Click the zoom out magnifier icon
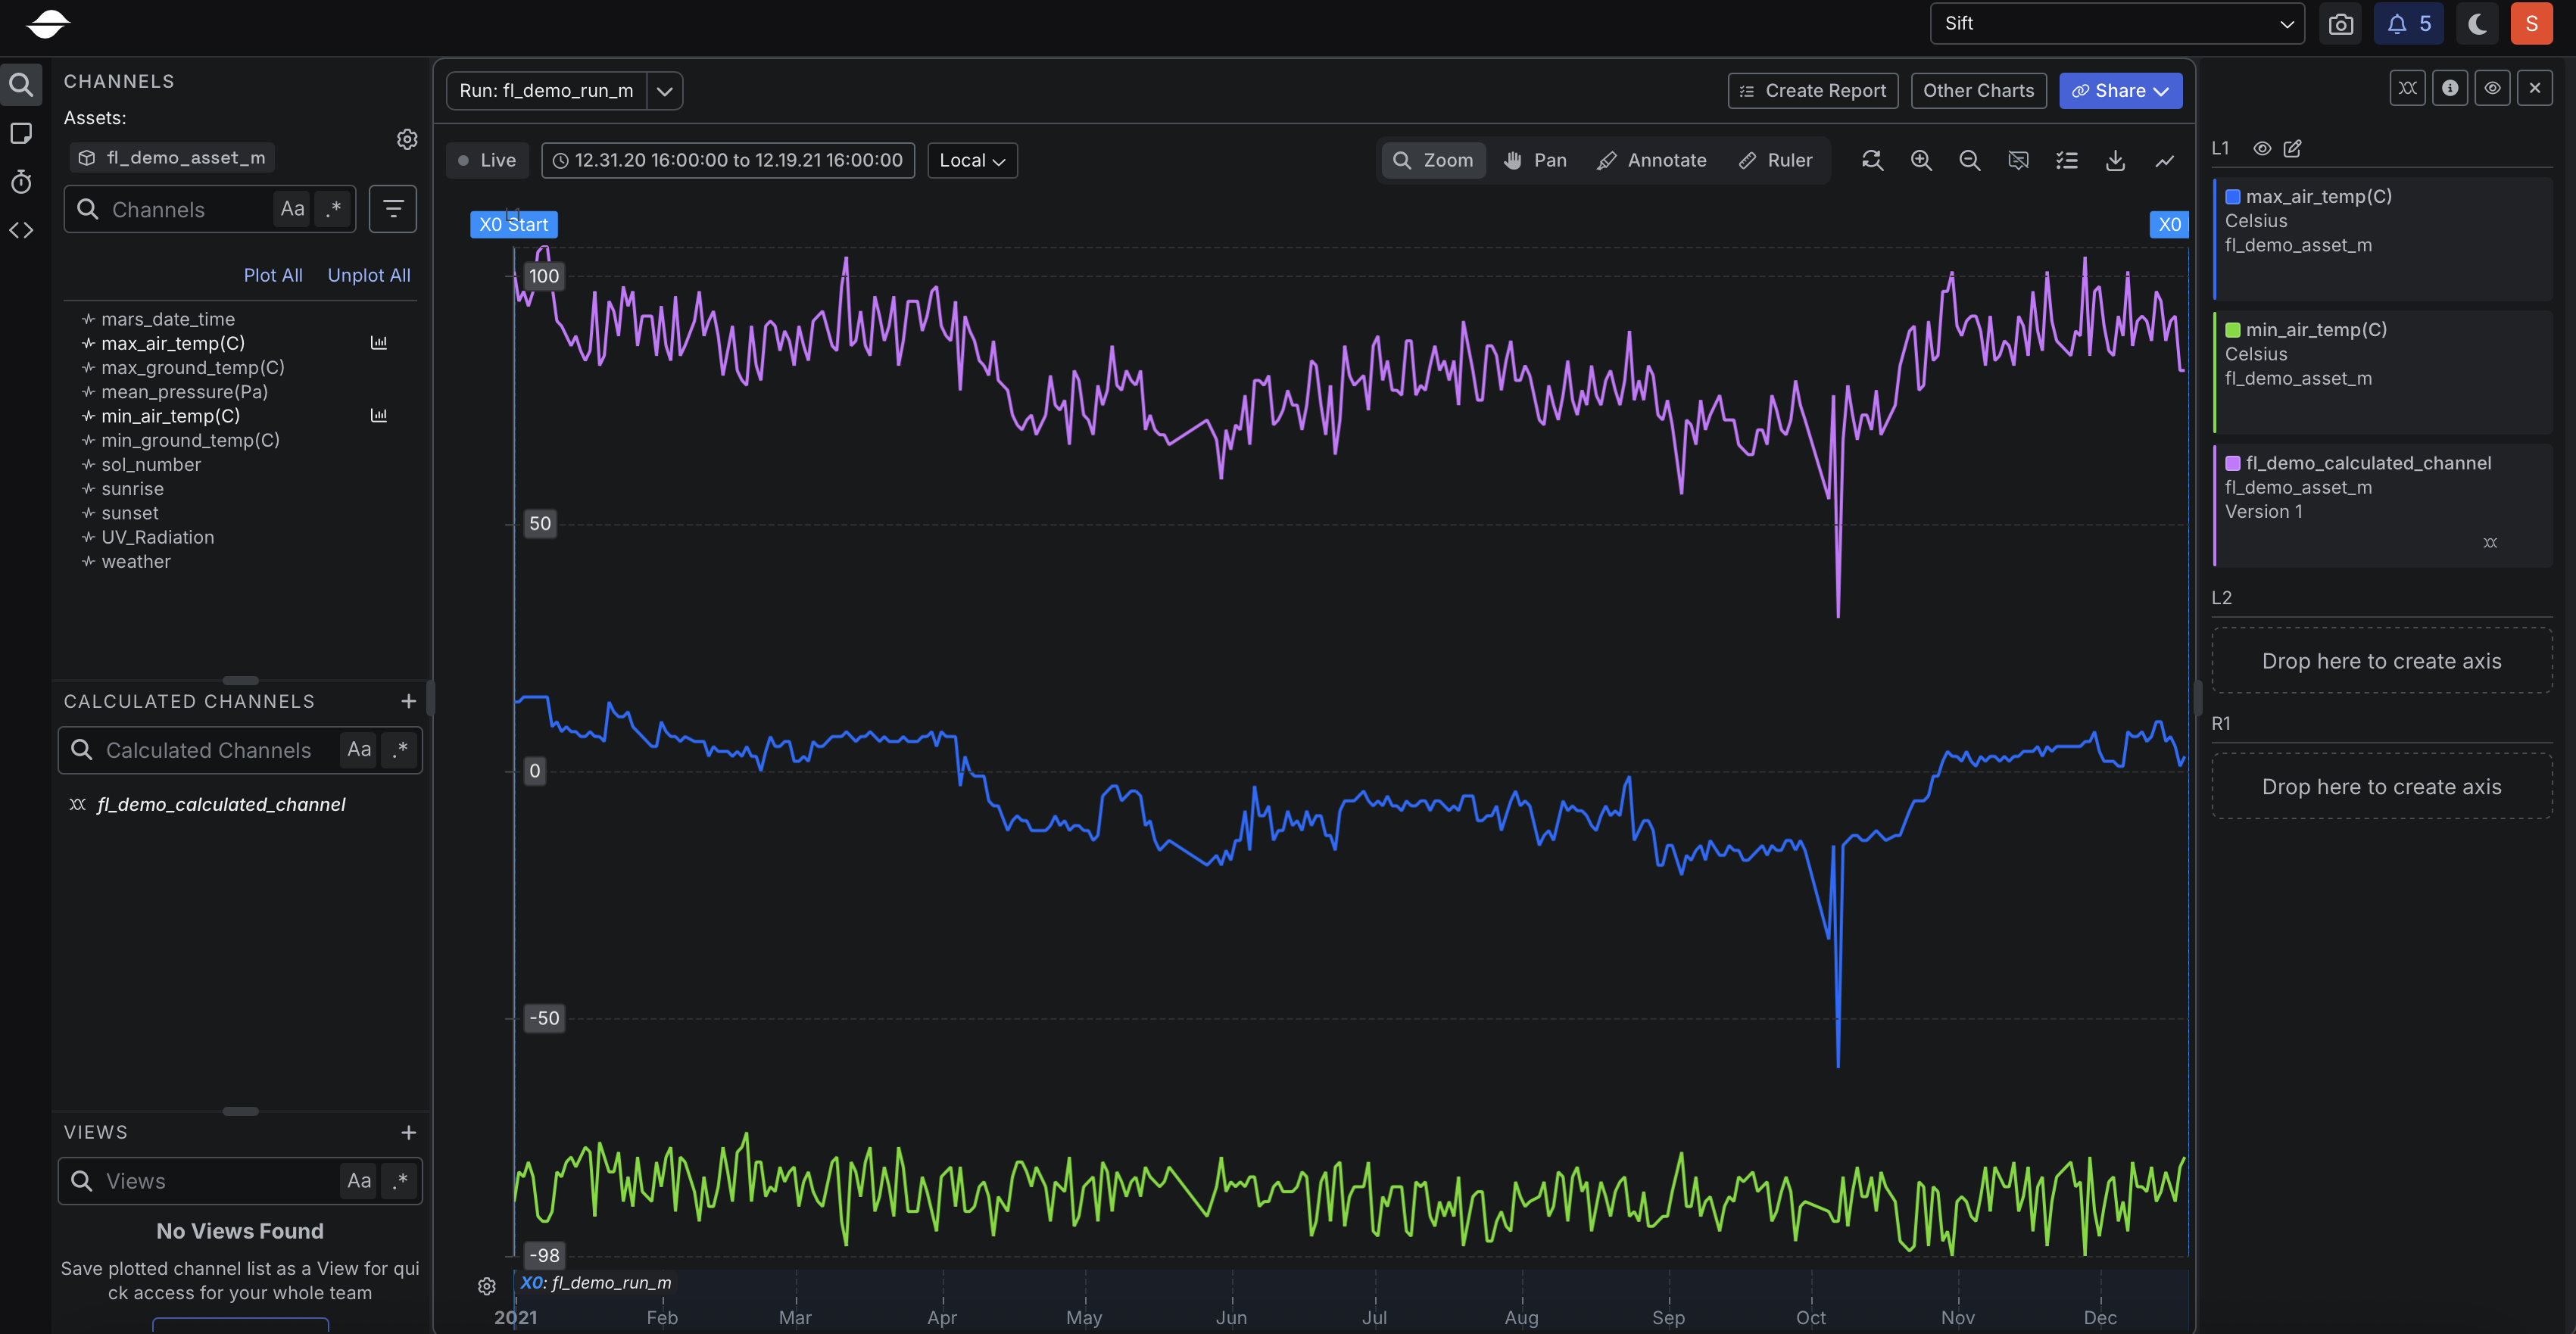The width and height of the screenshot is (2576, 1334). coord(1969,160)
